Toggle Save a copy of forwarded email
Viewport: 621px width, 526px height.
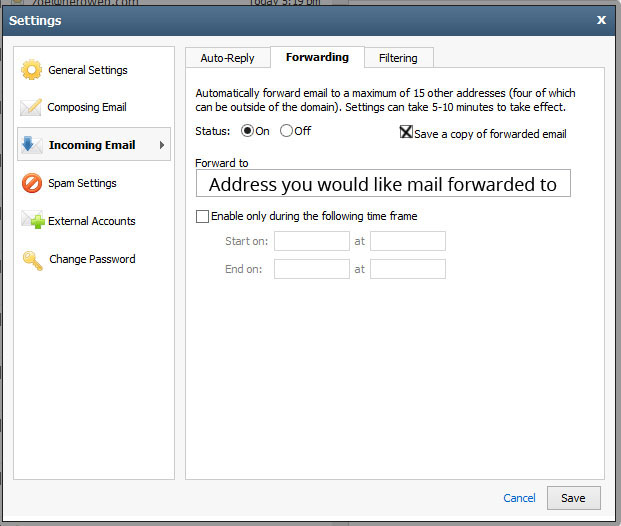(406, 132)
